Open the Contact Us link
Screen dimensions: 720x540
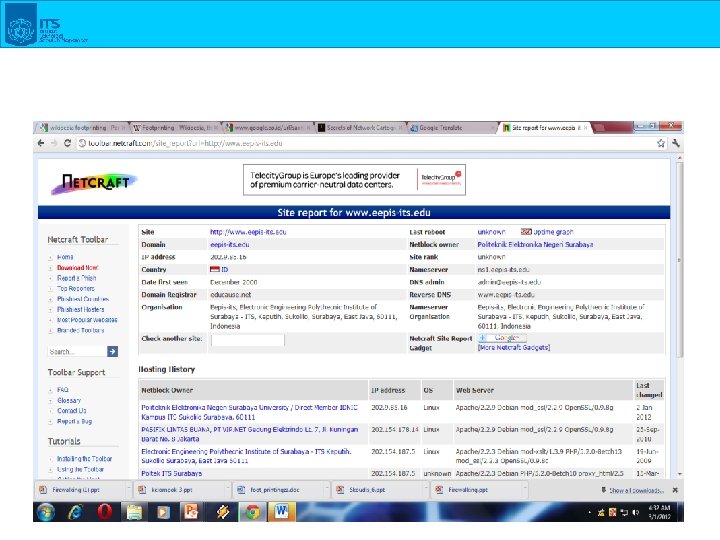point(72,411)
